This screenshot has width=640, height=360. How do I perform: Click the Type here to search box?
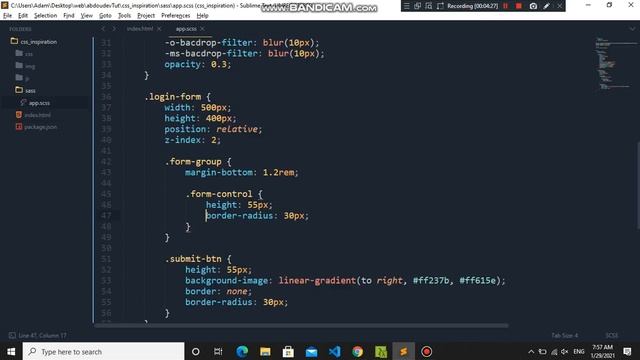(x=103, y=351)
